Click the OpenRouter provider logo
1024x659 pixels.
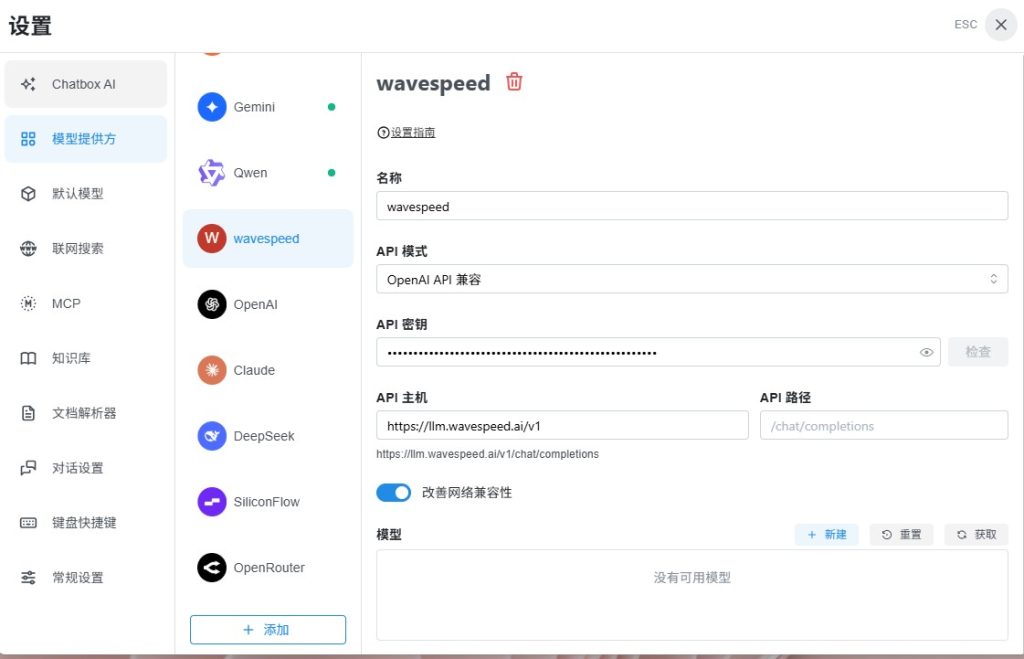(212, 568)
